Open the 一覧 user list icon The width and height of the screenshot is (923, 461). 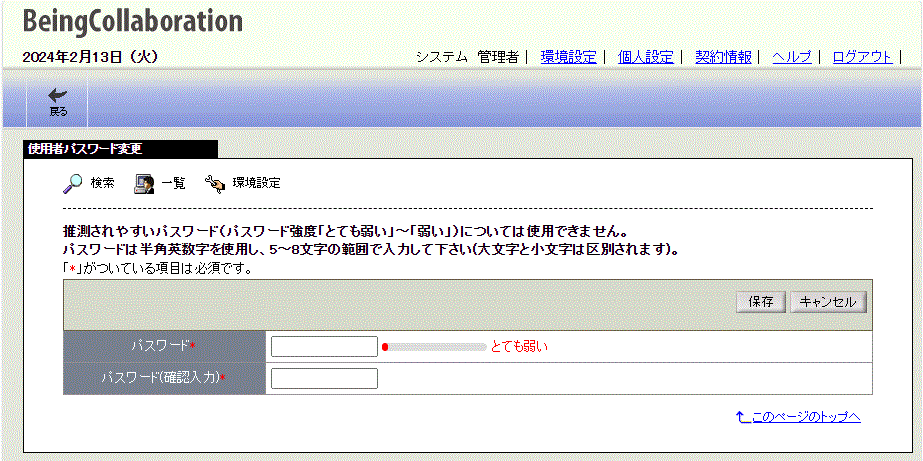144,184
